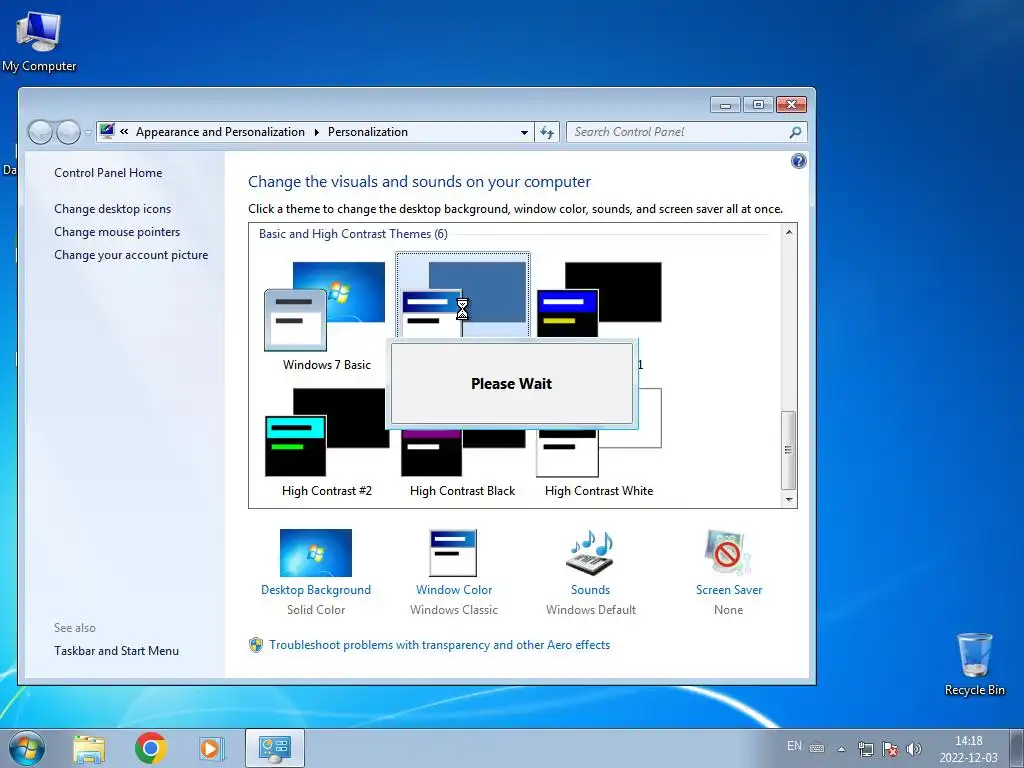Open Windows Media Player taskbar icon
The height and width of the screenshot is (768, 1024).
[x=211, y=748]
